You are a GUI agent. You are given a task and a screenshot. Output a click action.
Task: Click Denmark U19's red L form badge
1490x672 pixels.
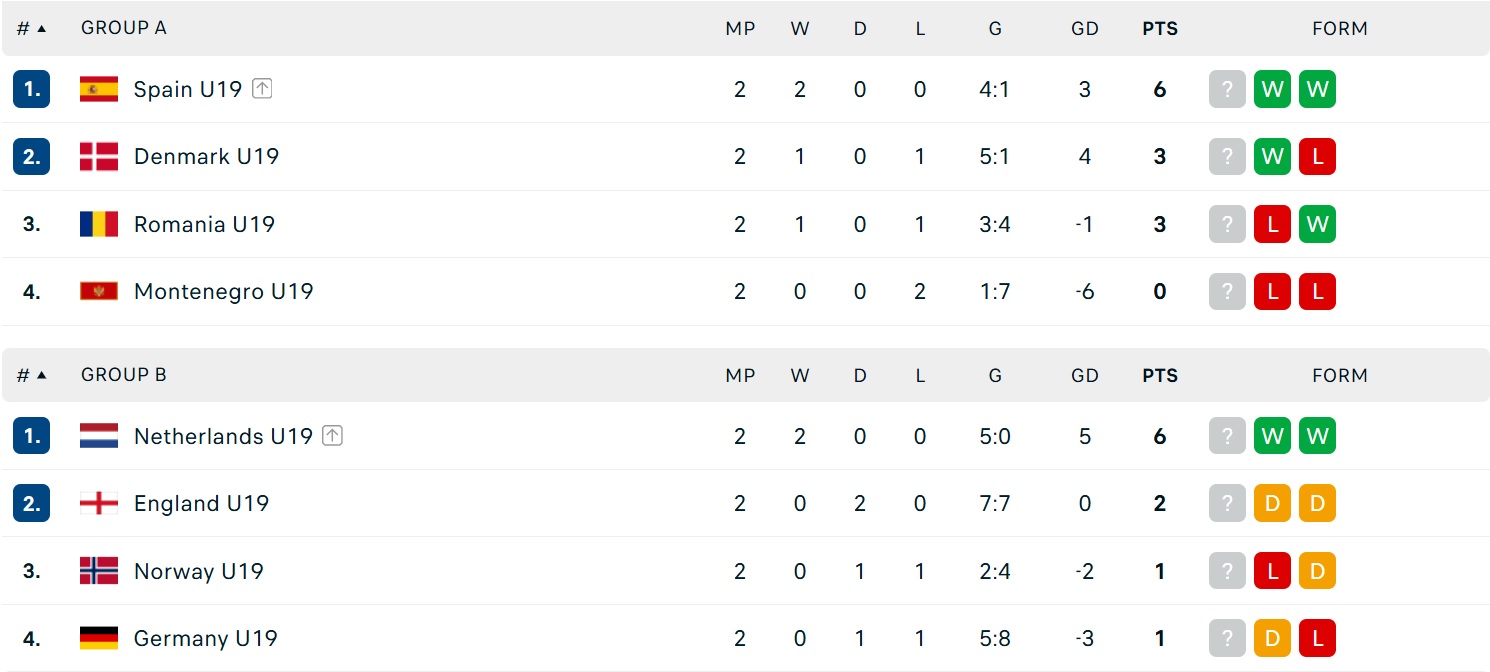click(1317, 156)
